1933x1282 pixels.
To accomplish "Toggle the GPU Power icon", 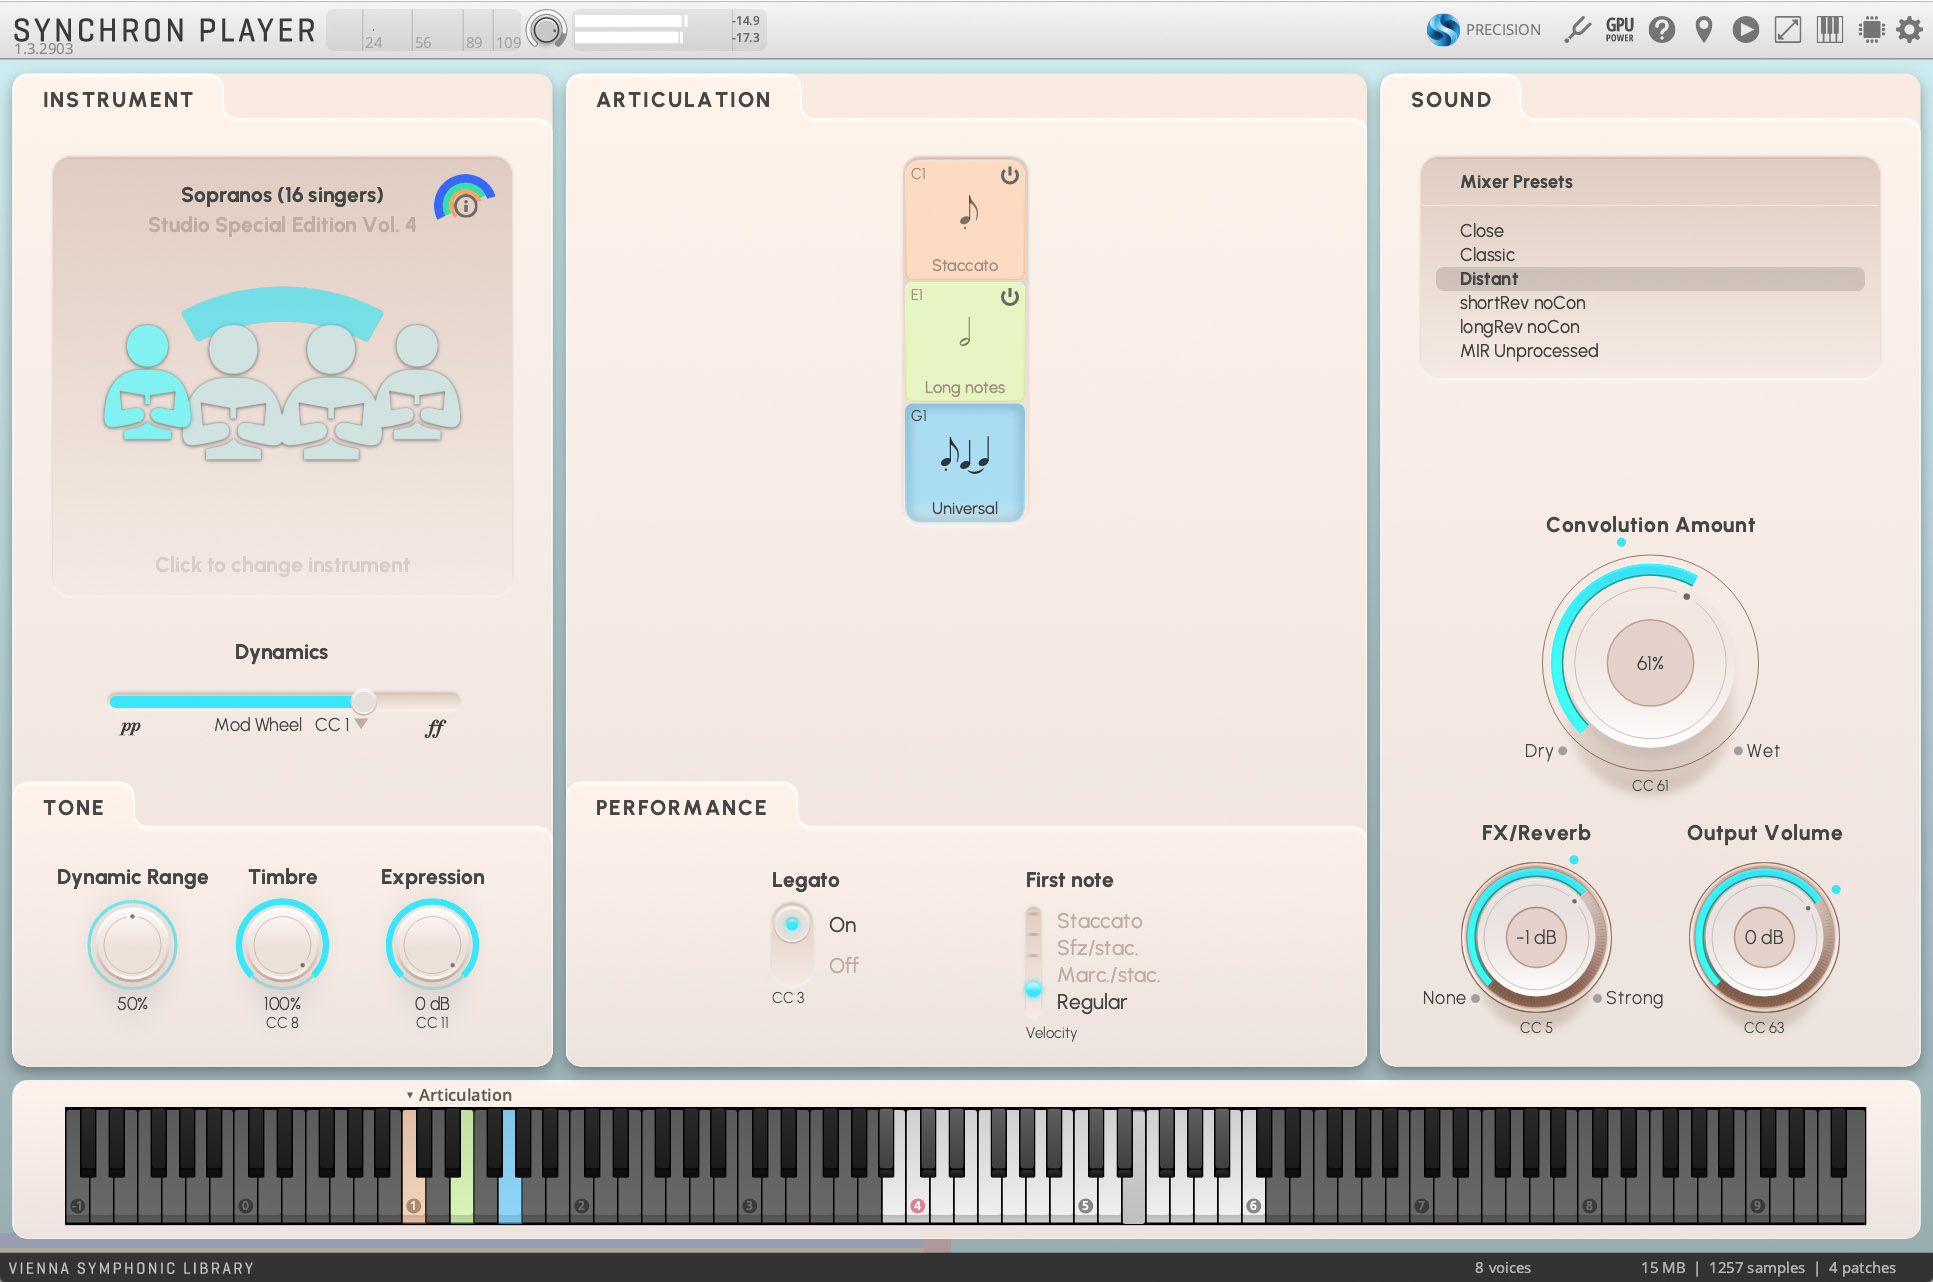I will pyautogui.click(x=1619, y=30).
